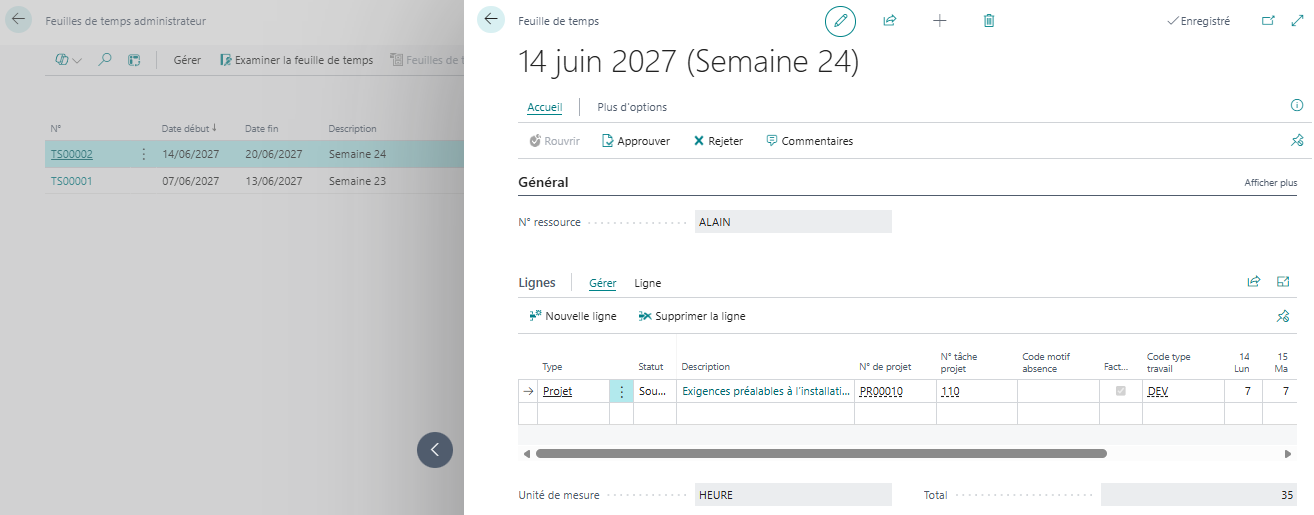Screen dimensions: 1314x515
Task: Click the scrollbar's left arrow in the lines grid
Action: click(526, 454)
